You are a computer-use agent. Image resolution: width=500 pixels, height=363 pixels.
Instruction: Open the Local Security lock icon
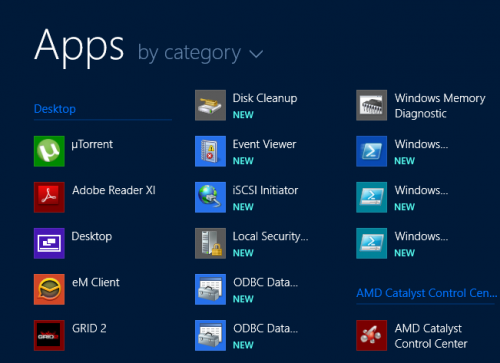[x=210, y=243]
